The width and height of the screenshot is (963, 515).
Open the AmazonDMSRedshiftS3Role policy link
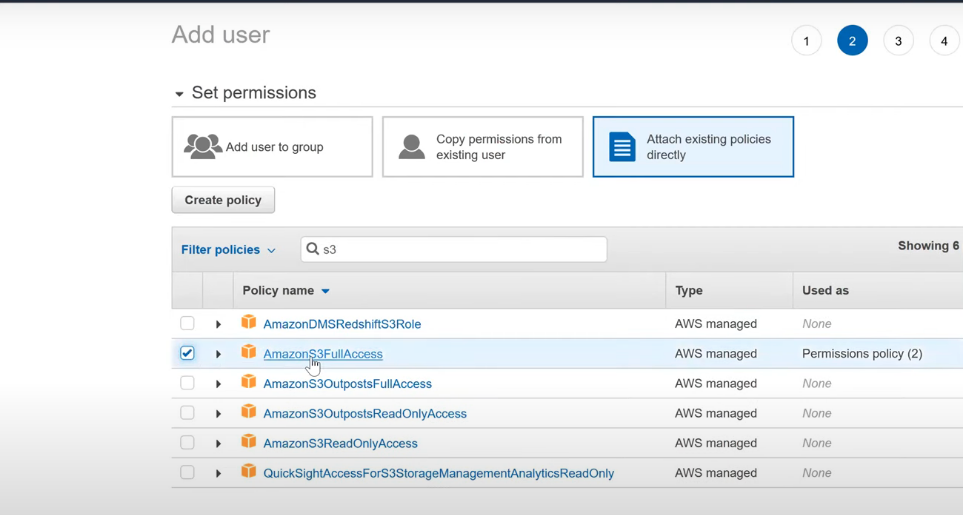(x=342, y=324)
